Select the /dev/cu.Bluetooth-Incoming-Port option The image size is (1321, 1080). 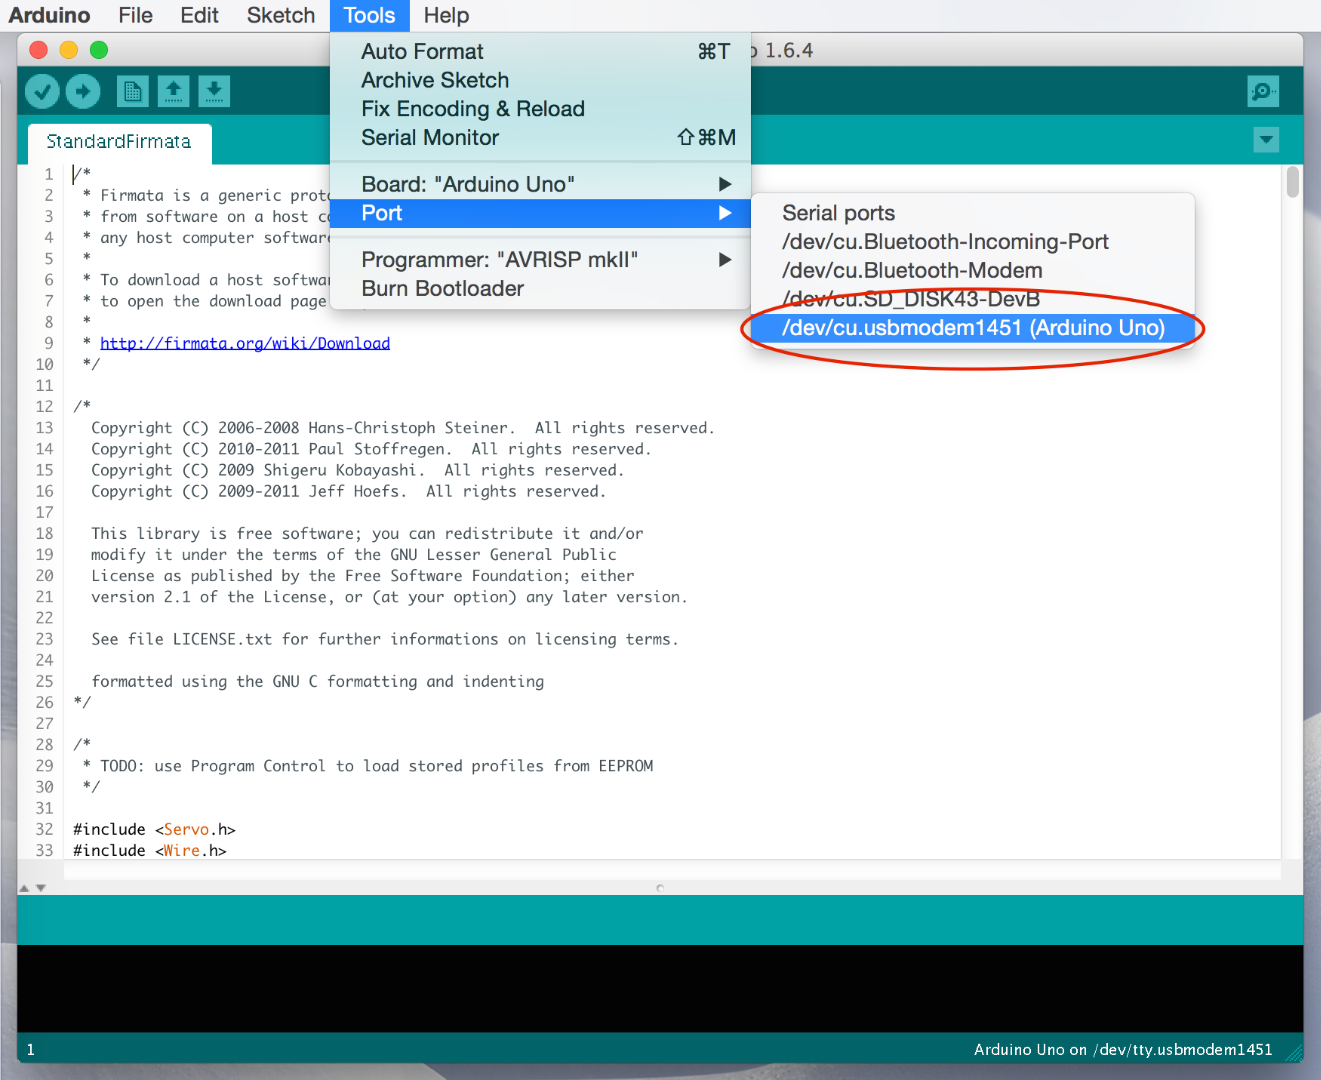click(945, 241)
